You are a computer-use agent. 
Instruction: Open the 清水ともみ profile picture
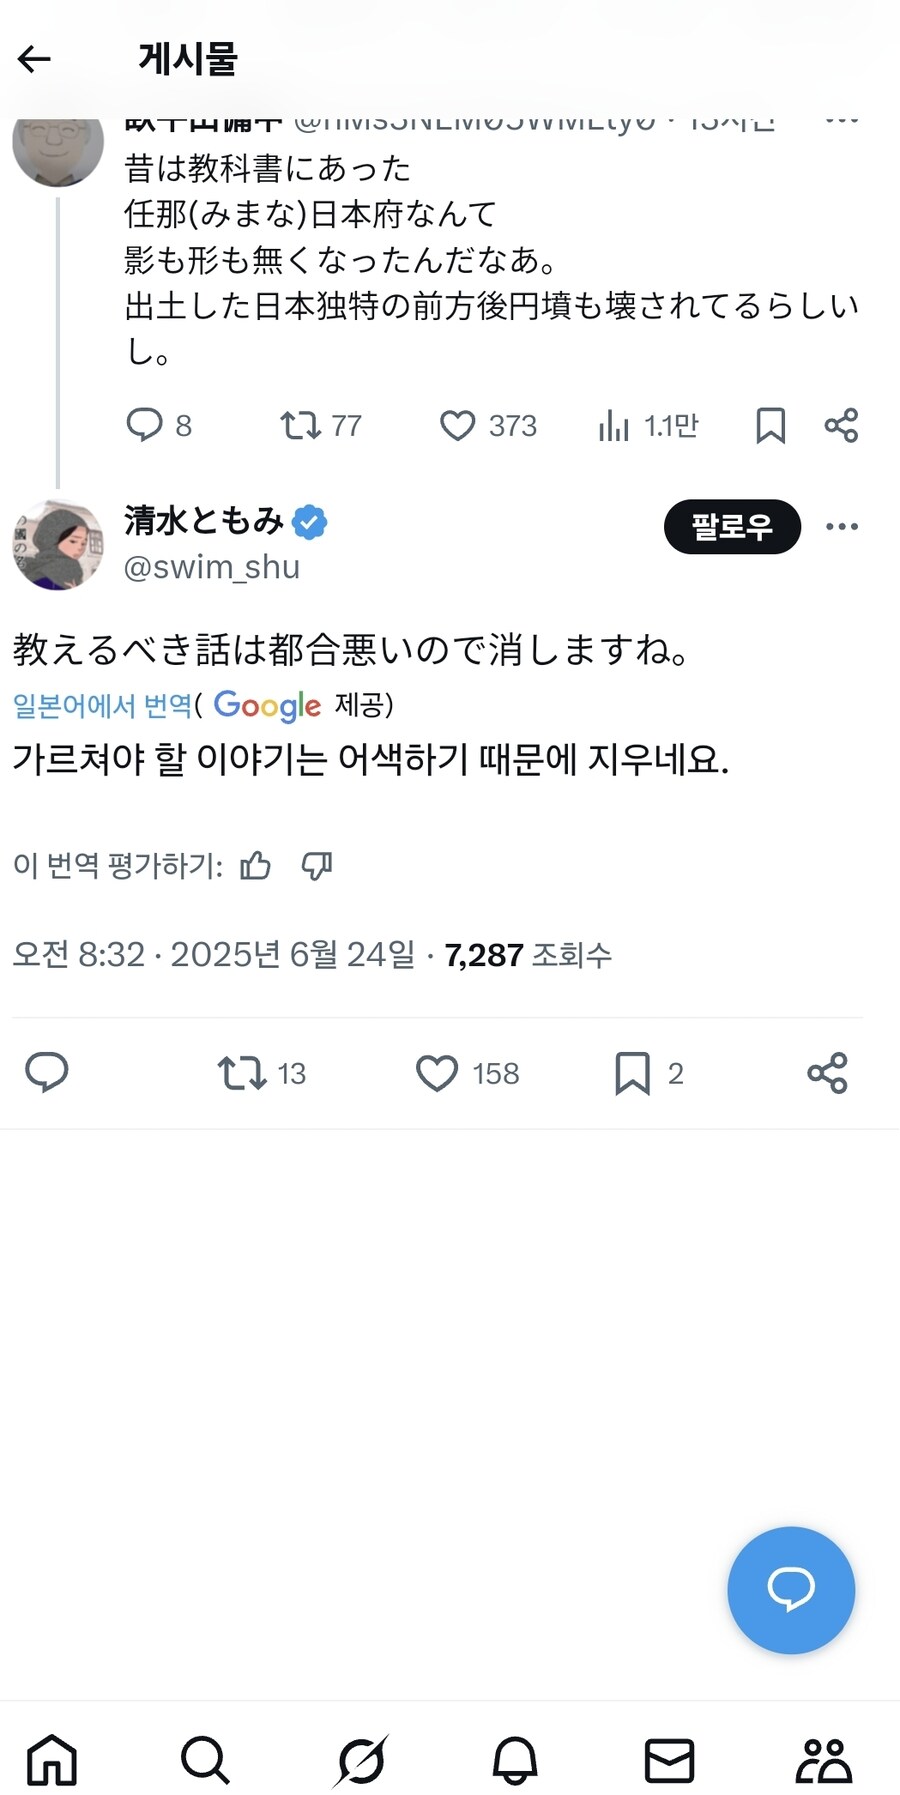pyautogui.click(x=58, y=545)
